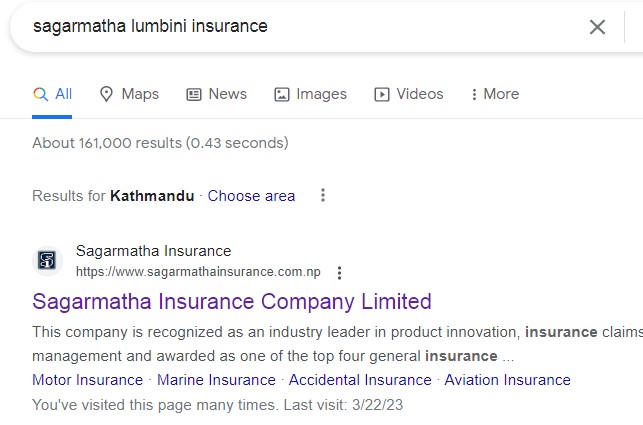Open the Marine Insurance sitelink

pyautogui.click(x=216, y=380)
